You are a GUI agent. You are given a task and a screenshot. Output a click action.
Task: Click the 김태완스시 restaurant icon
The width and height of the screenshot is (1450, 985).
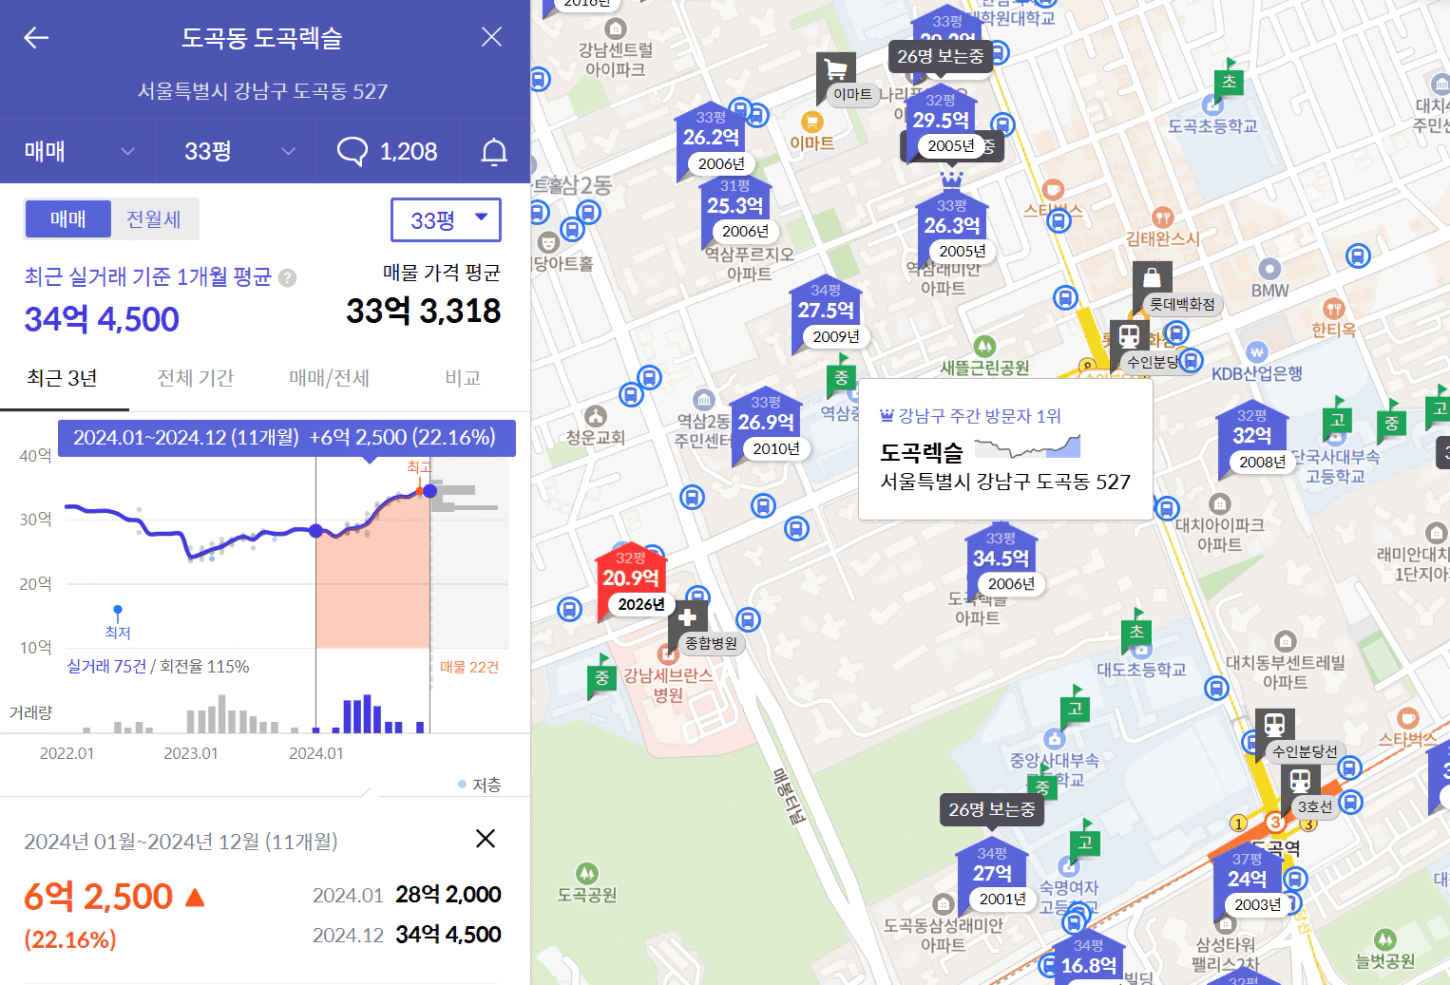(1162, 217)
